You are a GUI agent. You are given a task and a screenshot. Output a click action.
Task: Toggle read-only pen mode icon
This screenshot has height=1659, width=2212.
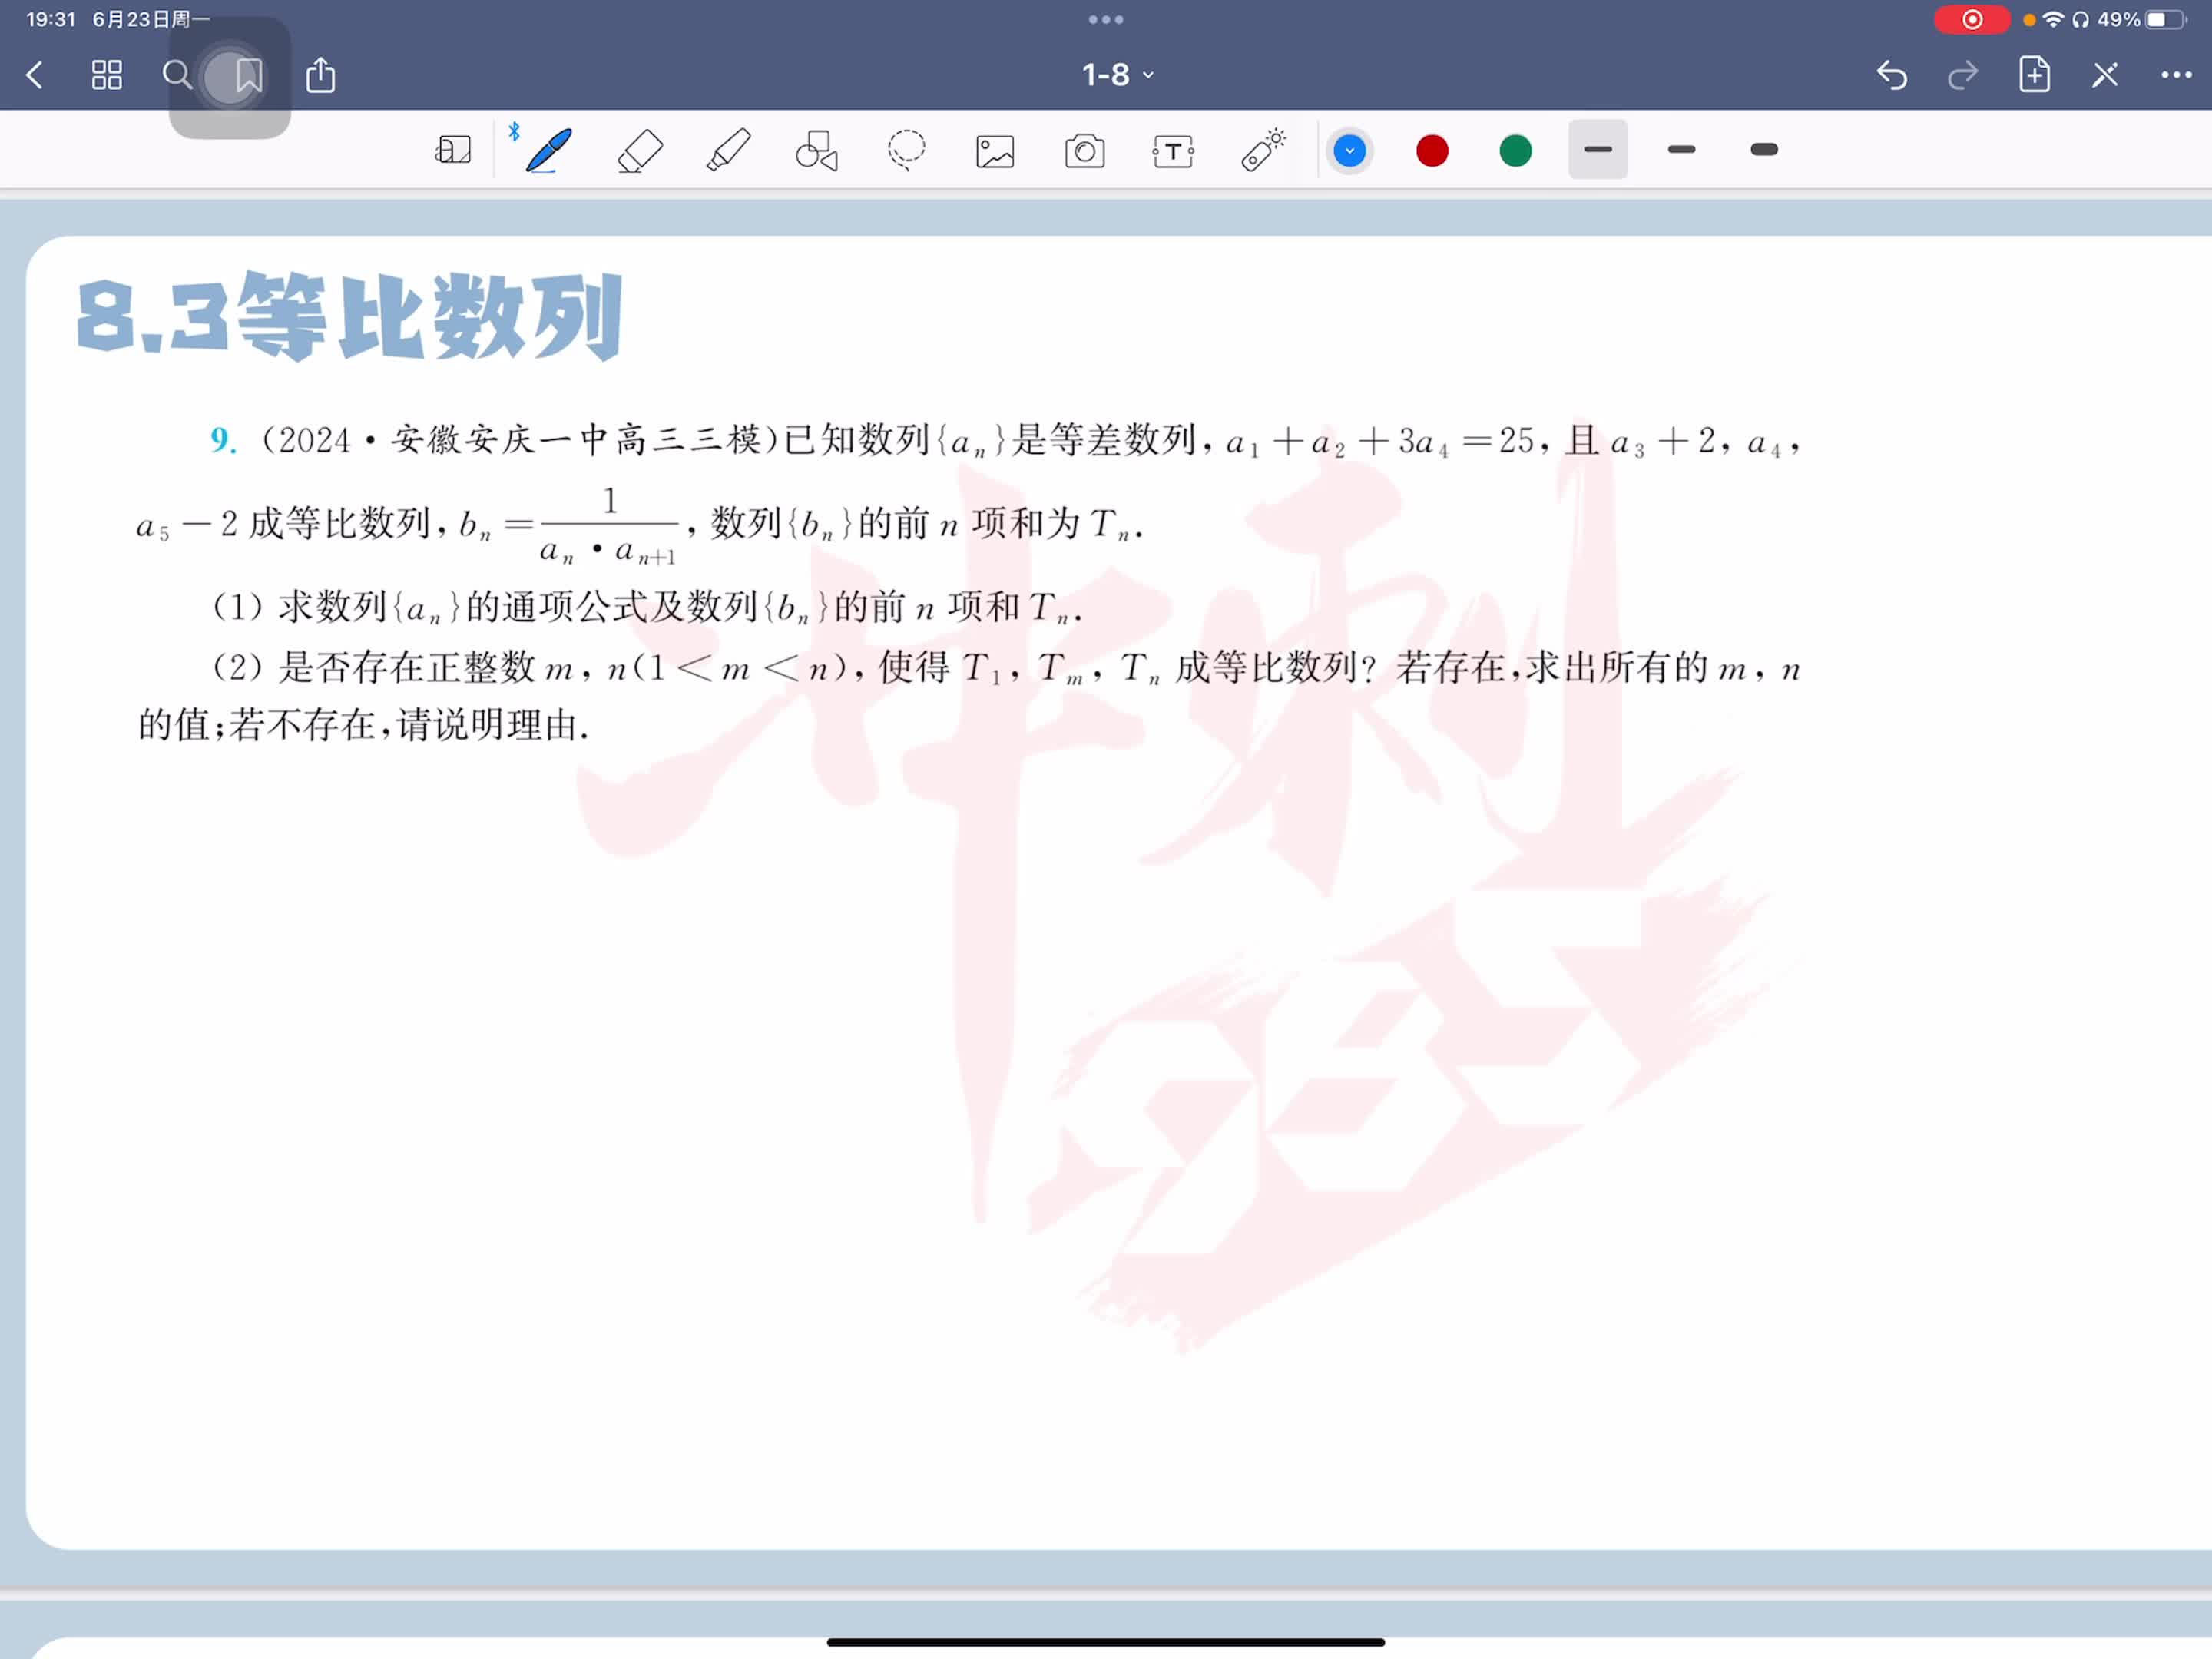tap(2105, 75)
